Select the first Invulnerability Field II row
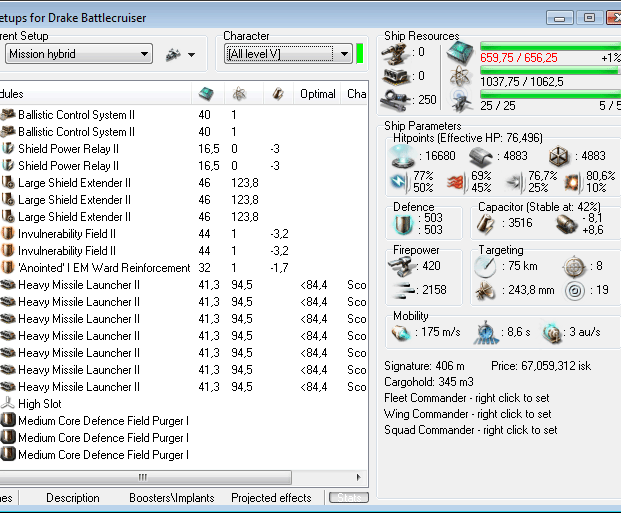621x513 pixels. pyautogui.click(x=184, y=234)
